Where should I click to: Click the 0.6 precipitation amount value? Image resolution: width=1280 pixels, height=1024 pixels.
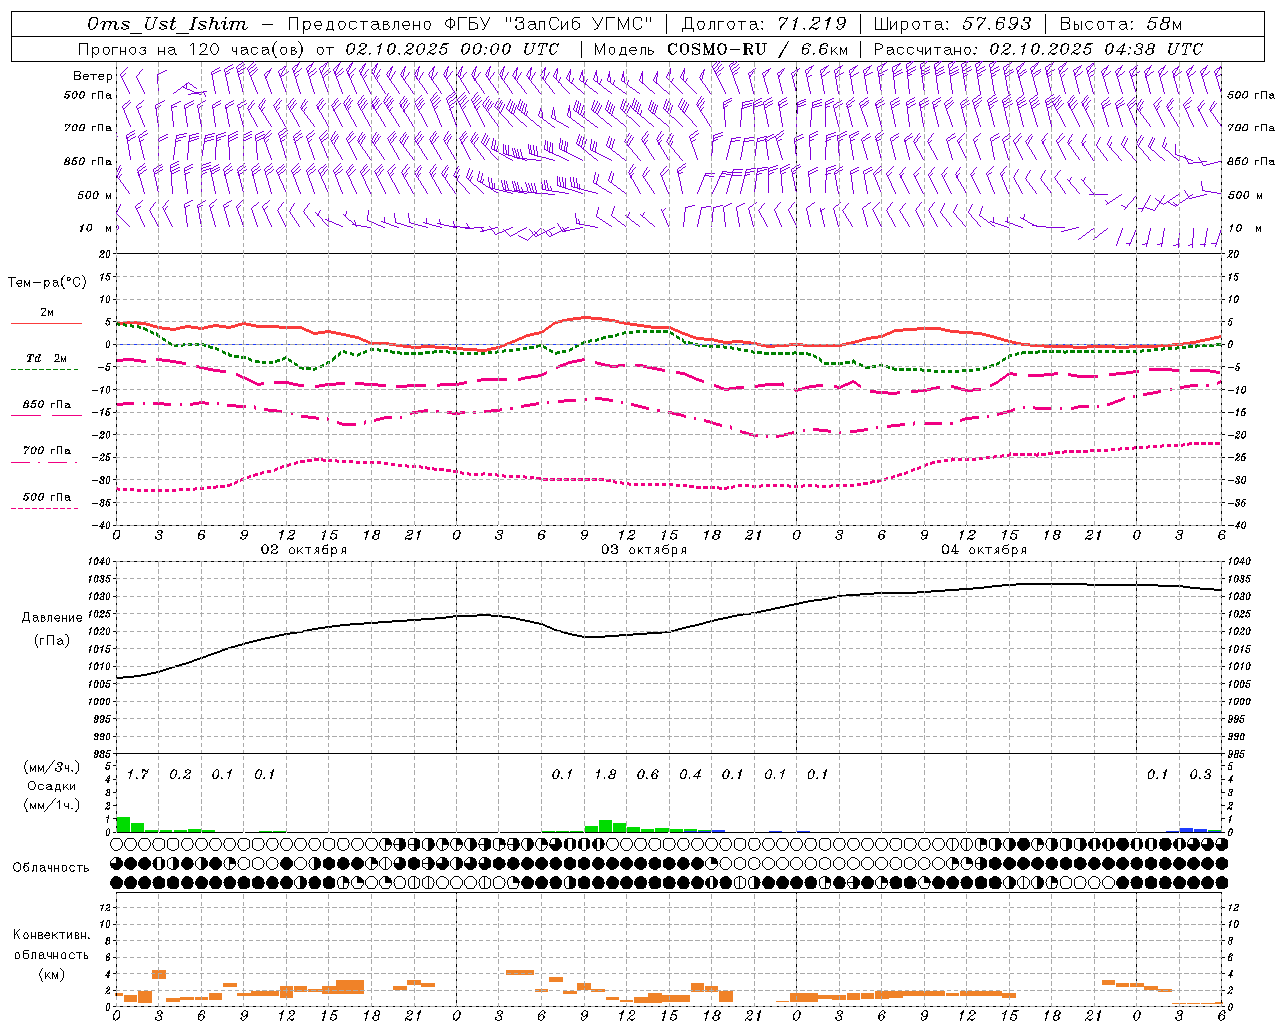click(x=648, y=774)
